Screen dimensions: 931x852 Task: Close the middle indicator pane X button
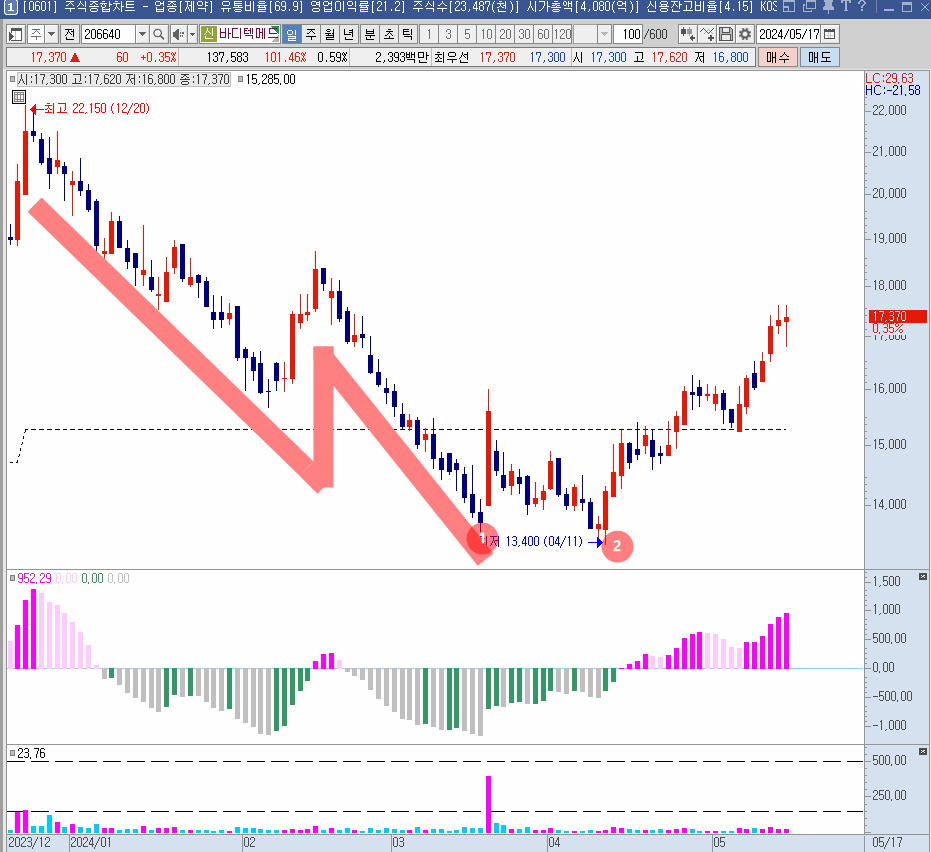tap(923, 577)
